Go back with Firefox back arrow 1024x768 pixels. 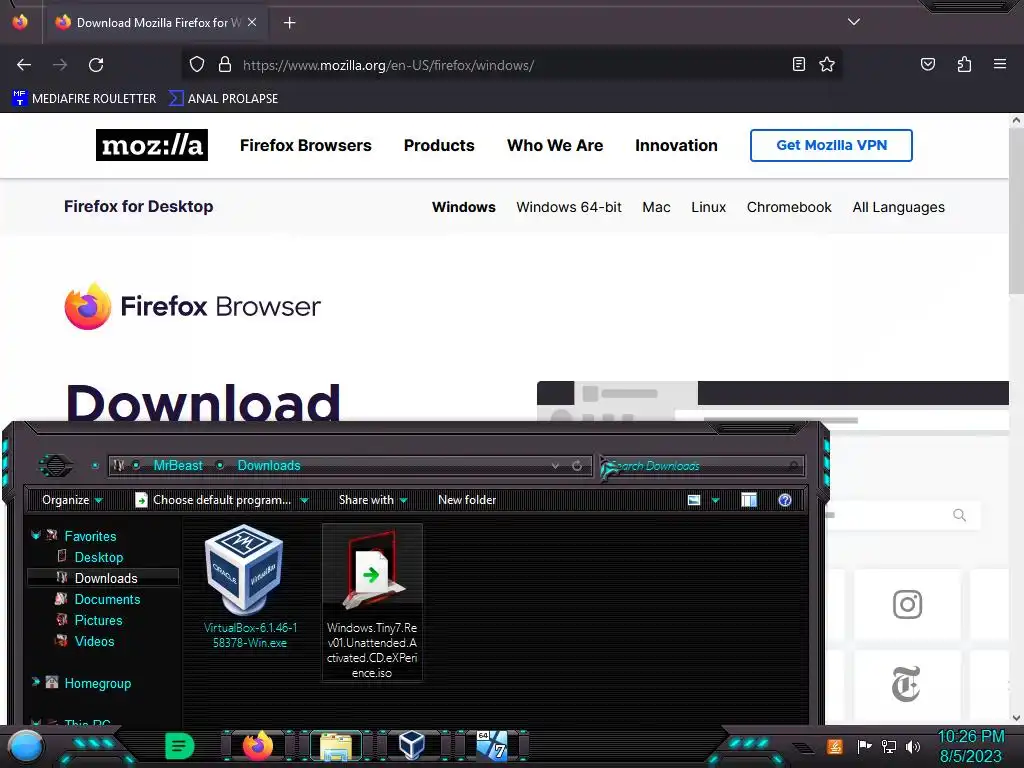point(24,65)
